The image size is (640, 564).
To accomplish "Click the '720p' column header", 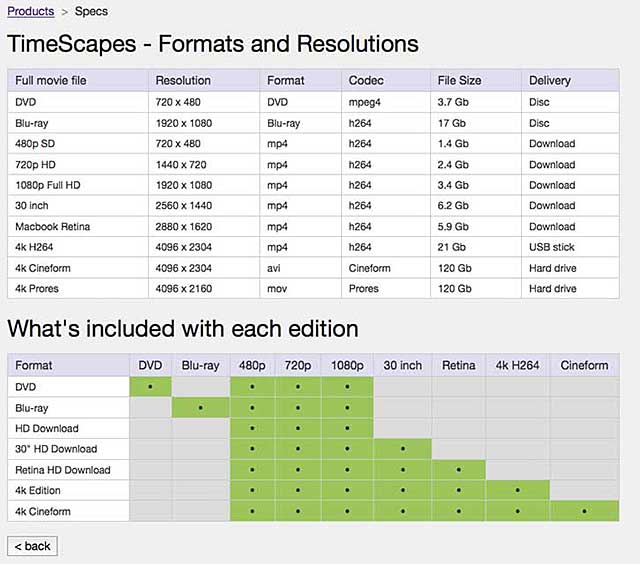I will click(x=298, y=365).
